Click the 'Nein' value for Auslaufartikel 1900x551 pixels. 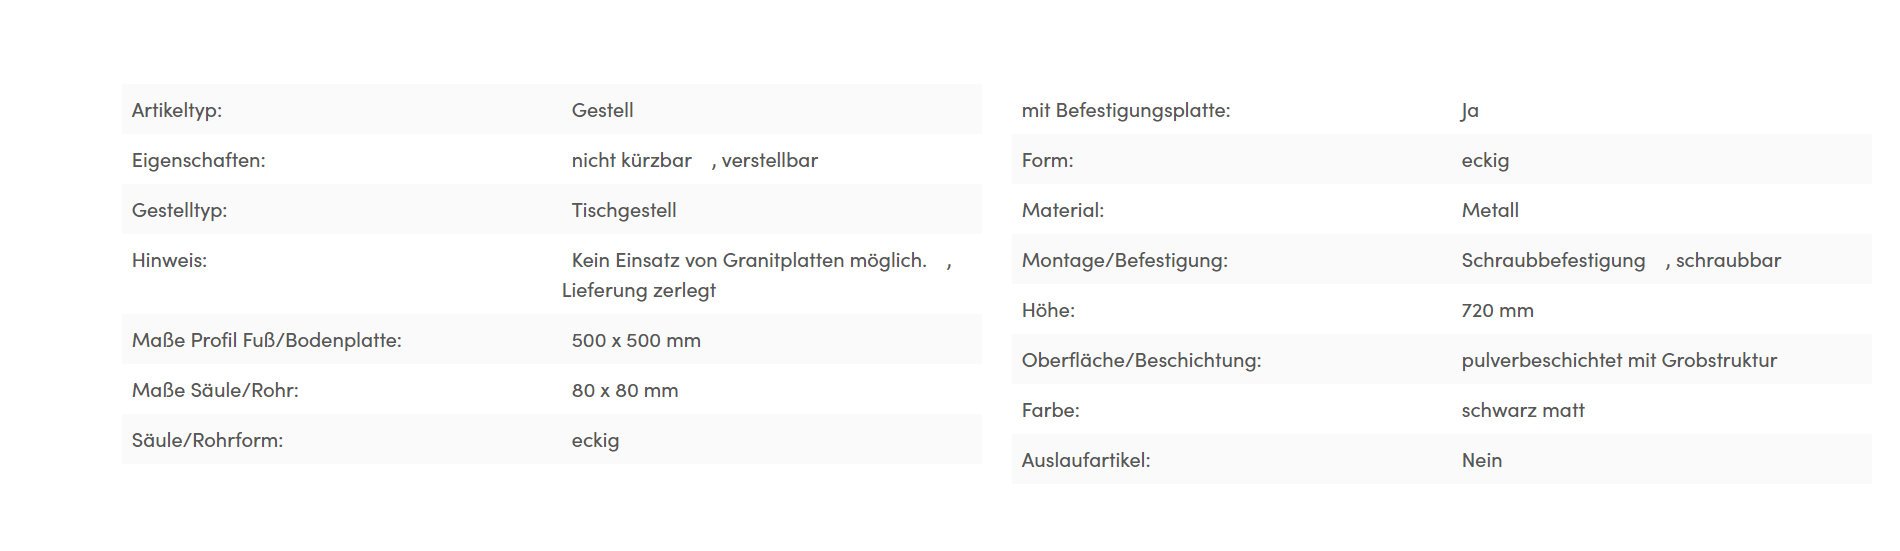point(1482,460)
